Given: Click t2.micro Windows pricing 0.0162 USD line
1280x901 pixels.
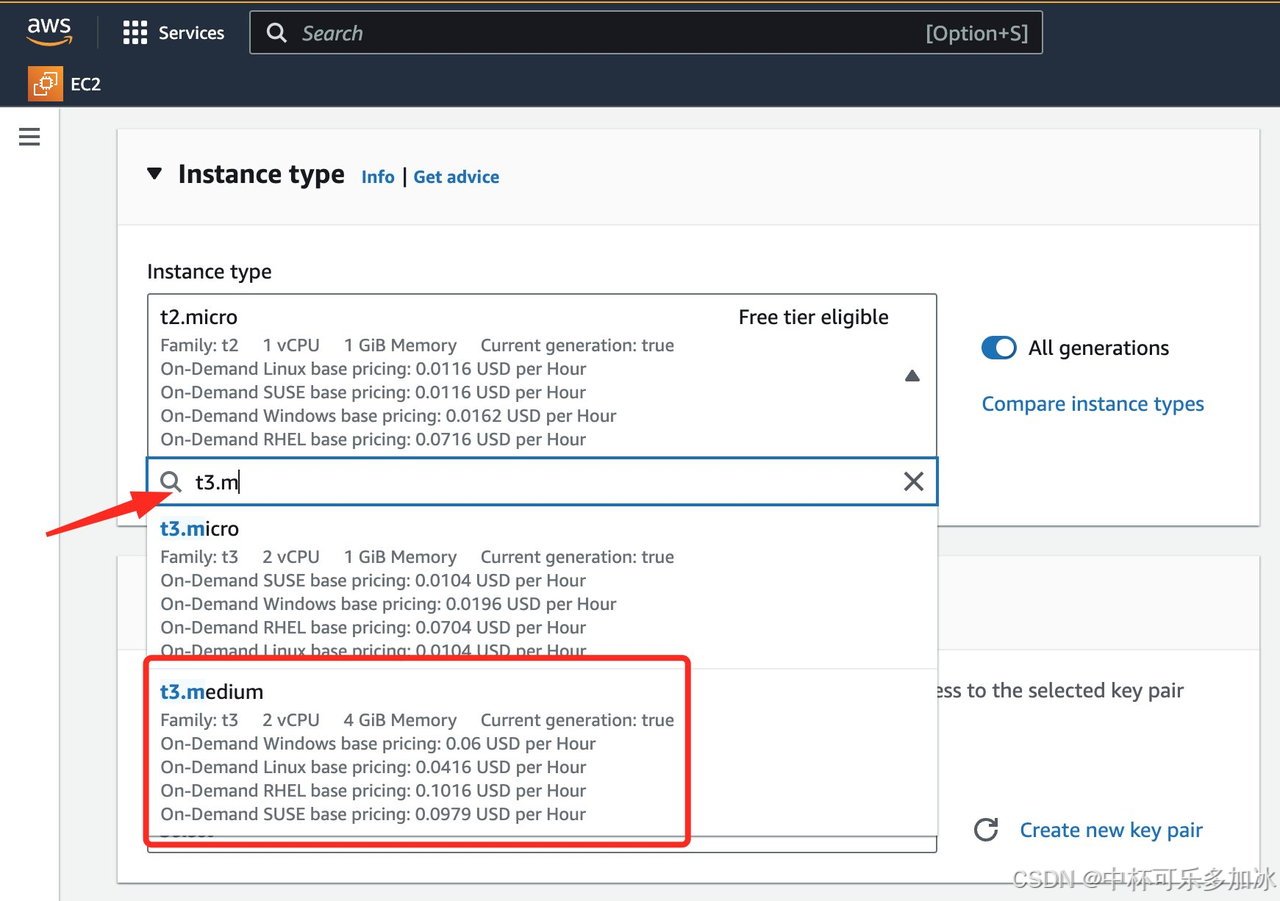Looking at the screenshot, I should click(388, 416).
